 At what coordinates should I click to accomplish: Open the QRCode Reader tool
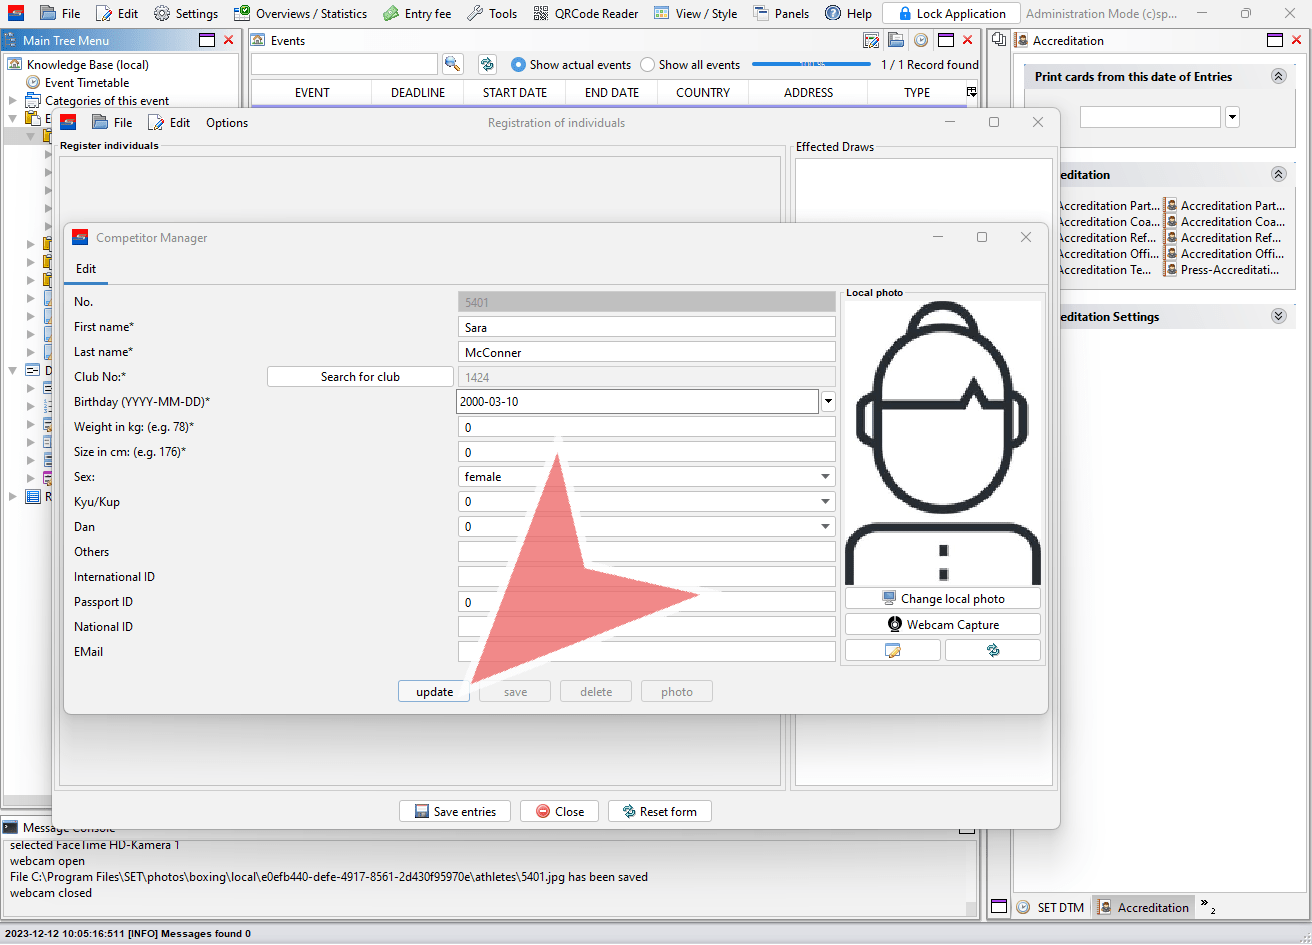pos(586,14)
